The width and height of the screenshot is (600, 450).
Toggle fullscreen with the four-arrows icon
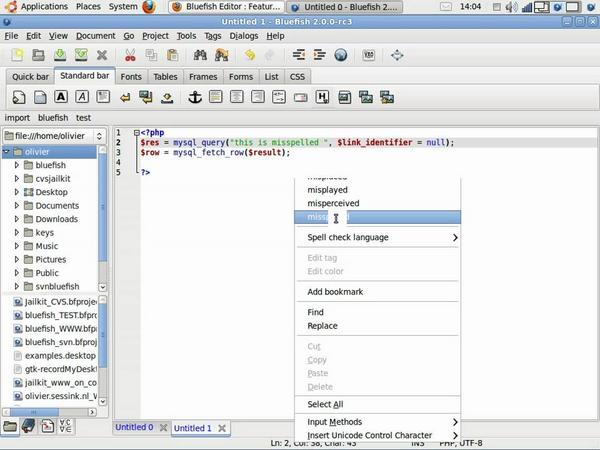(x=397, y=55)
